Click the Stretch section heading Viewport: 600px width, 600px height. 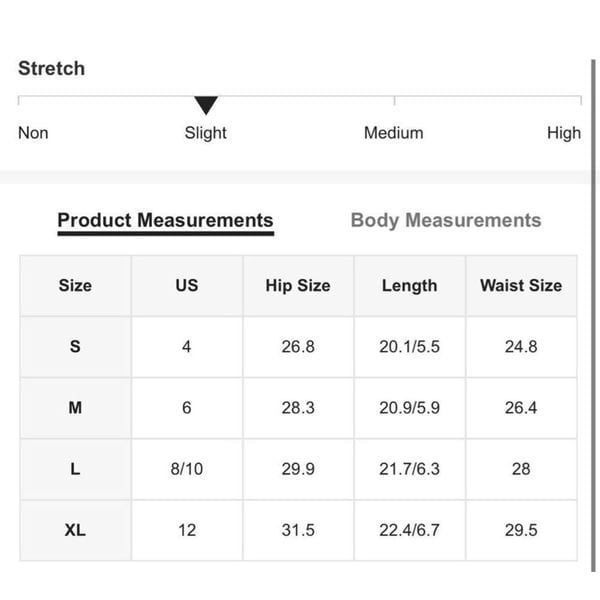pyautogui.click(x=52, y=69)
